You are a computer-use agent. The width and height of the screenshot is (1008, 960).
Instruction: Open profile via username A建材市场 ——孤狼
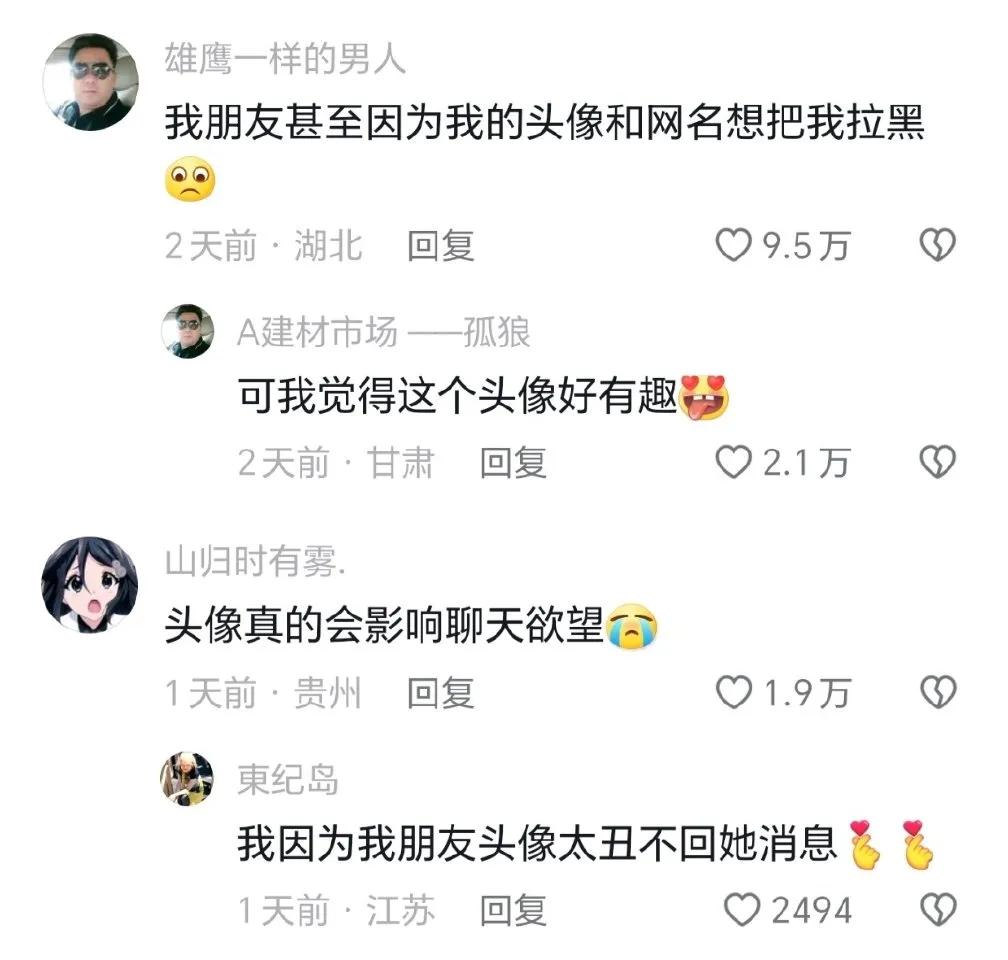tap(384, 332)
